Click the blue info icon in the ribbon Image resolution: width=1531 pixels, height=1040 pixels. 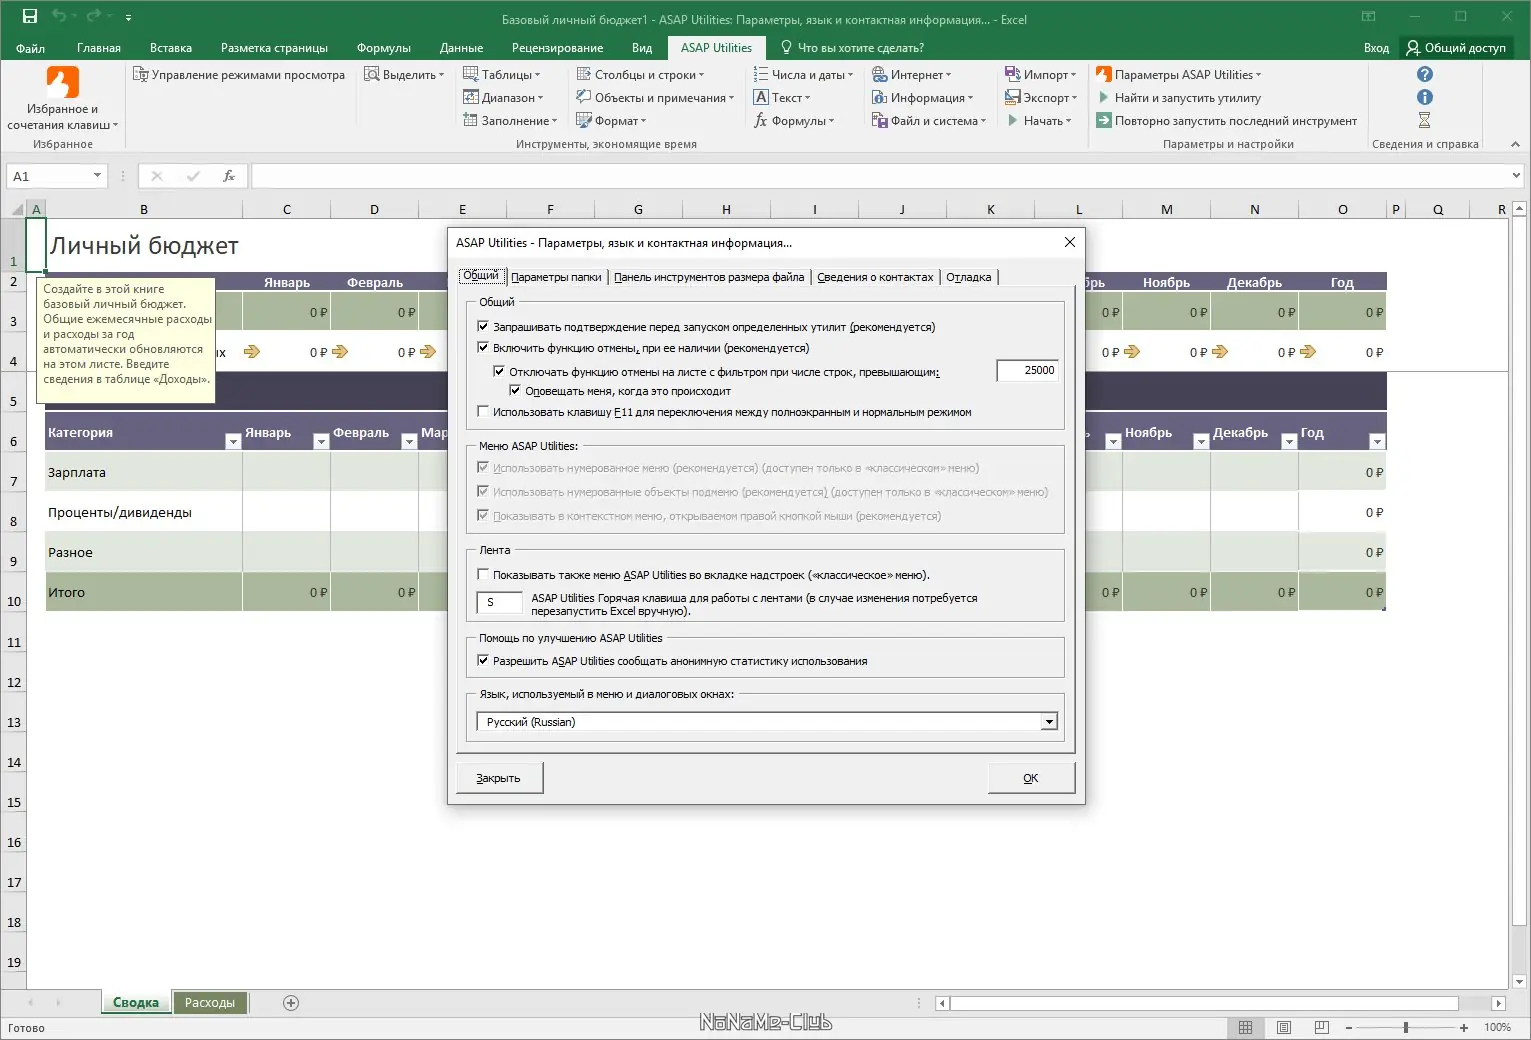pyautogui.click(x=1425, y=97)
